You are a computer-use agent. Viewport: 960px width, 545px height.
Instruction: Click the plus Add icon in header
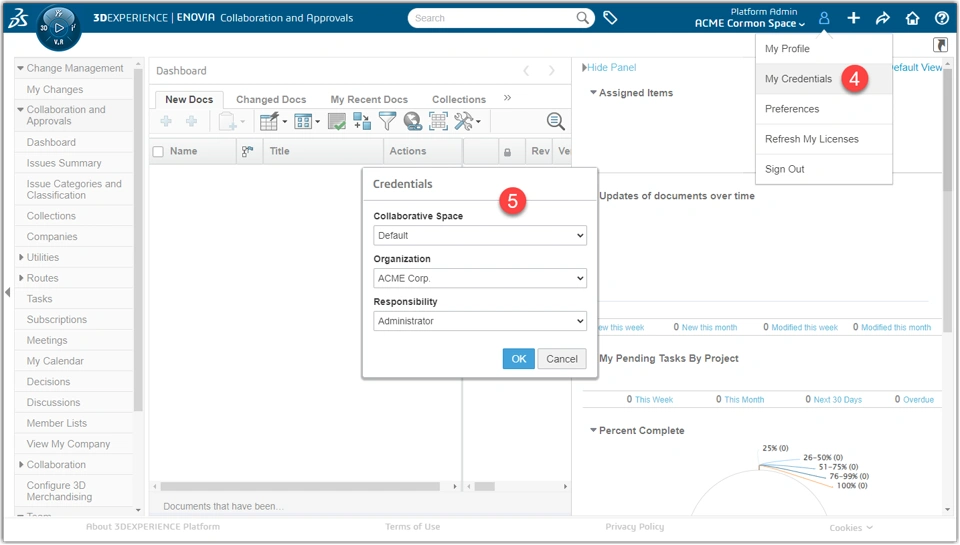coord(853,18)
